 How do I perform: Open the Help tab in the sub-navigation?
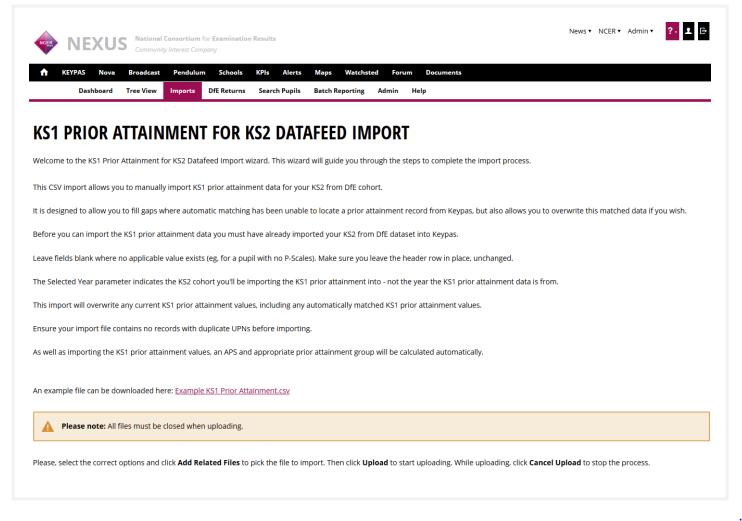pyautogui.click(x=419, y=90)
